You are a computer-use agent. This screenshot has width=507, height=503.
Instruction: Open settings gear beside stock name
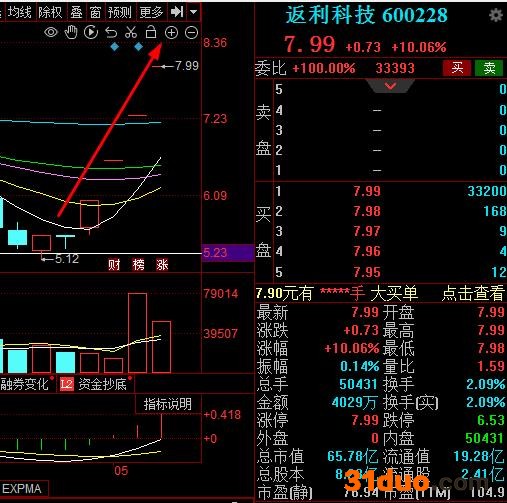coord(496,15)
